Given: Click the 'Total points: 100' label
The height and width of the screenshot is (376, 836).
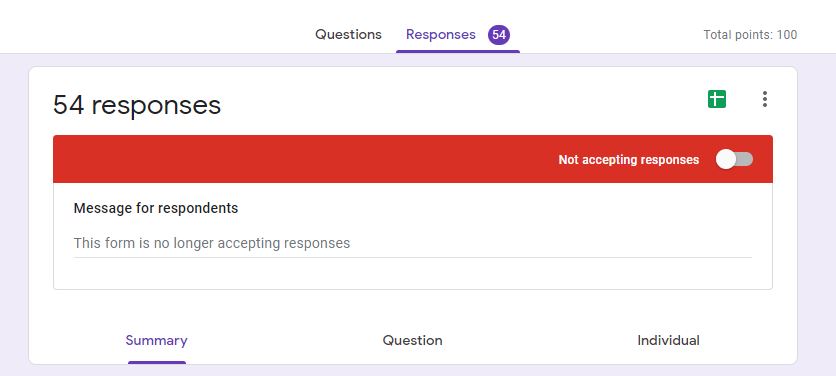Looking at the screenshot, I should (x=750, y=35).
